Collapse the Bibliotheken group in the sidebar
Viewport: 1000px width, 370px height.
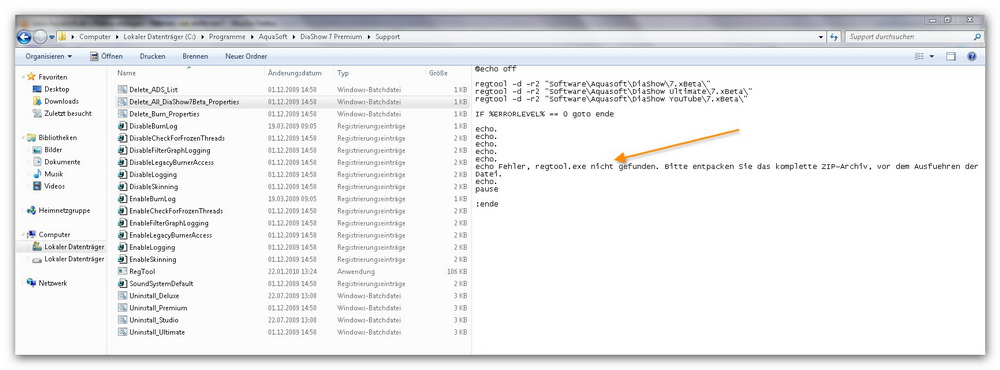pyautogui.click(x=24, y=137)
